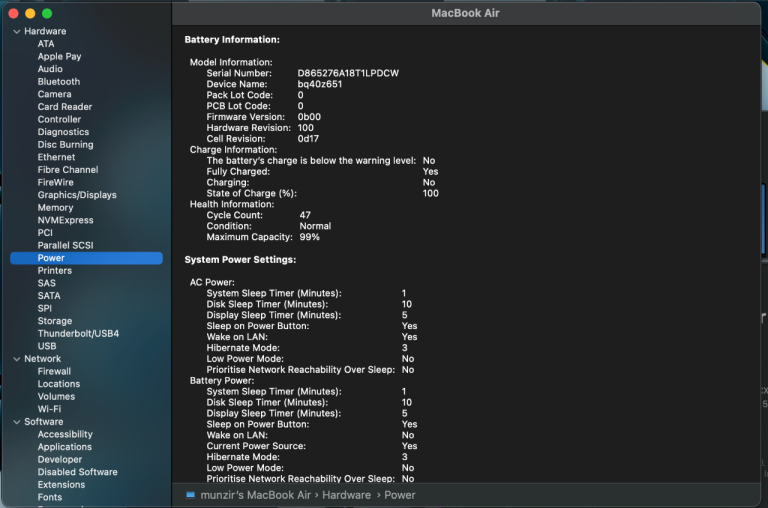768x508 pixels.
Task: Click the cycle count value 47
Action: click(x=305, y=216)
